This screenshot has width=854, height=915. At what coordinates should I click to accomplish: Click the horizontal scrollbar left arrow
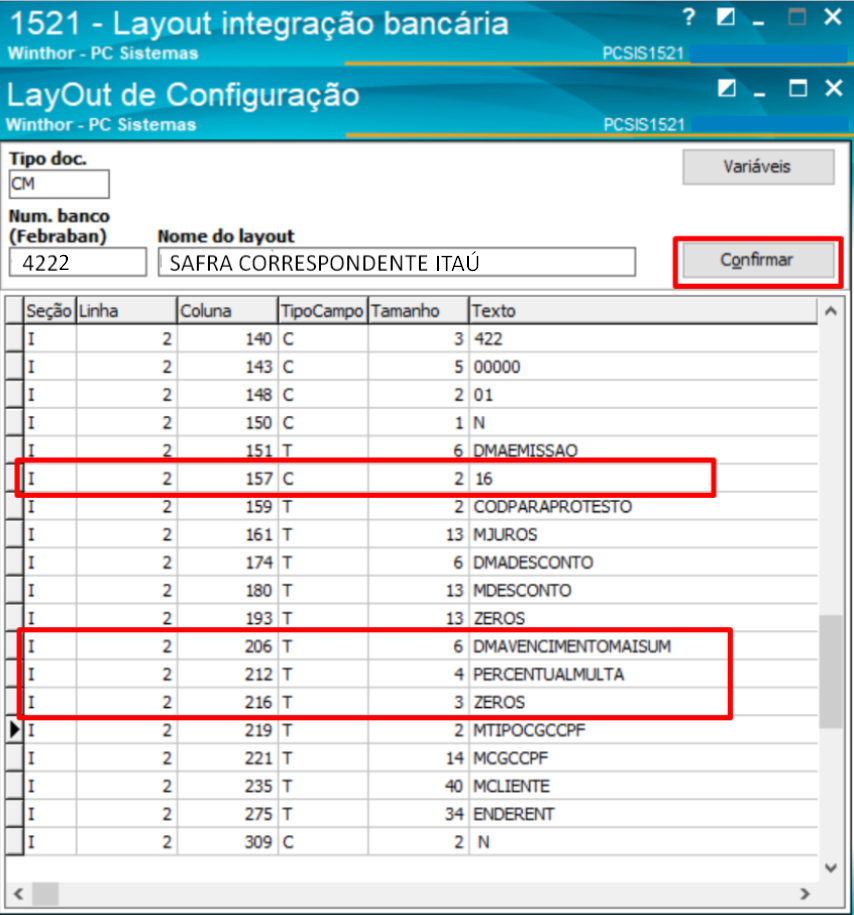coord(19,893)
